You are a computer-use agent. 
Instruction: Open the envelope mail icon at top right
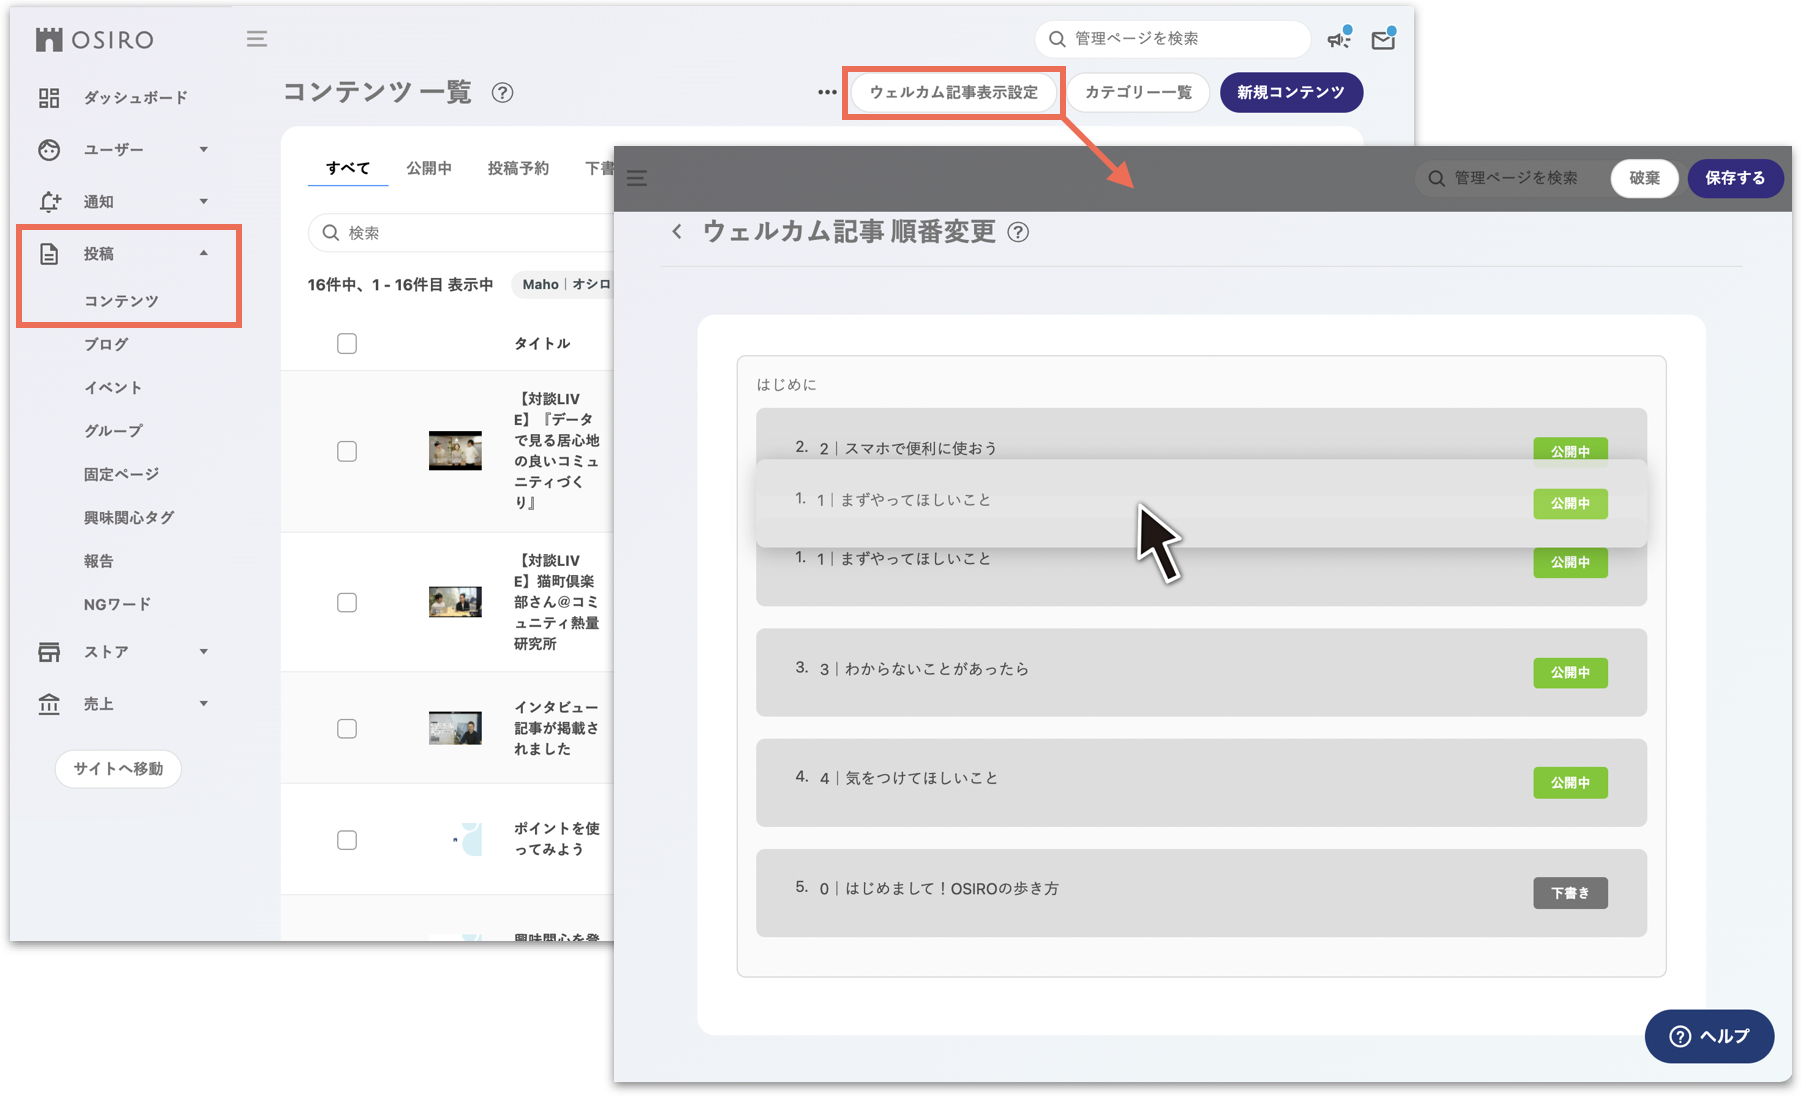[1384, 39]
